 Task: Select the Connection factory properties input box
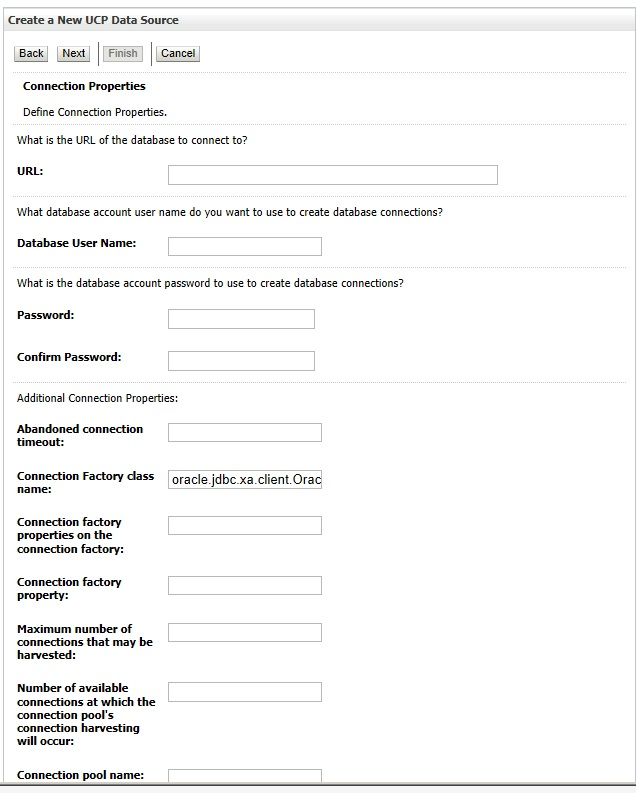click(244, 525)
